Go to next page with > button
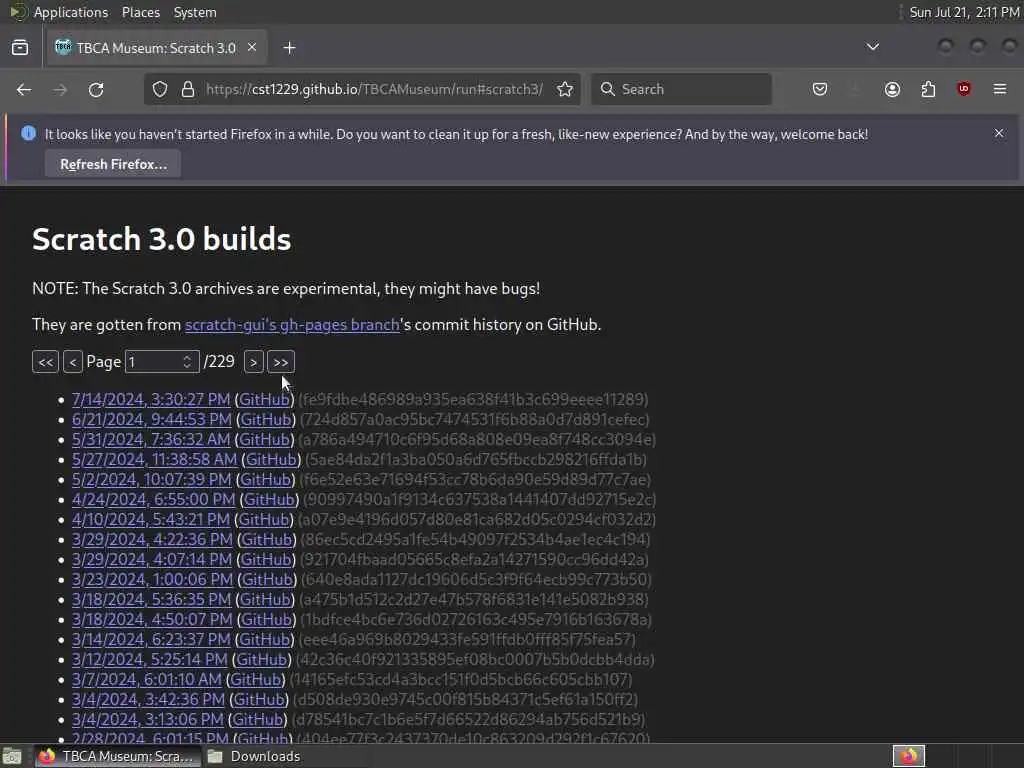 253,362
